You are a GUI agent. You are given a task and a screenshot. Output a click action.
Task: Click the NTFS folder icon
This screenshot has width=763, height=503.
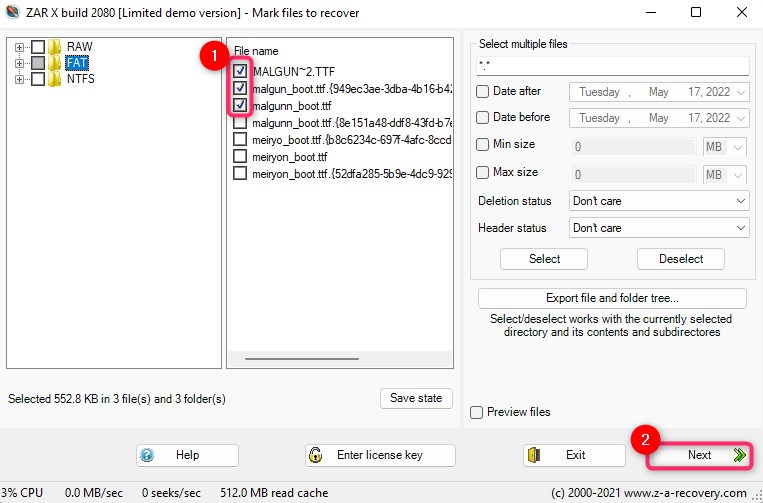point(54,79)
